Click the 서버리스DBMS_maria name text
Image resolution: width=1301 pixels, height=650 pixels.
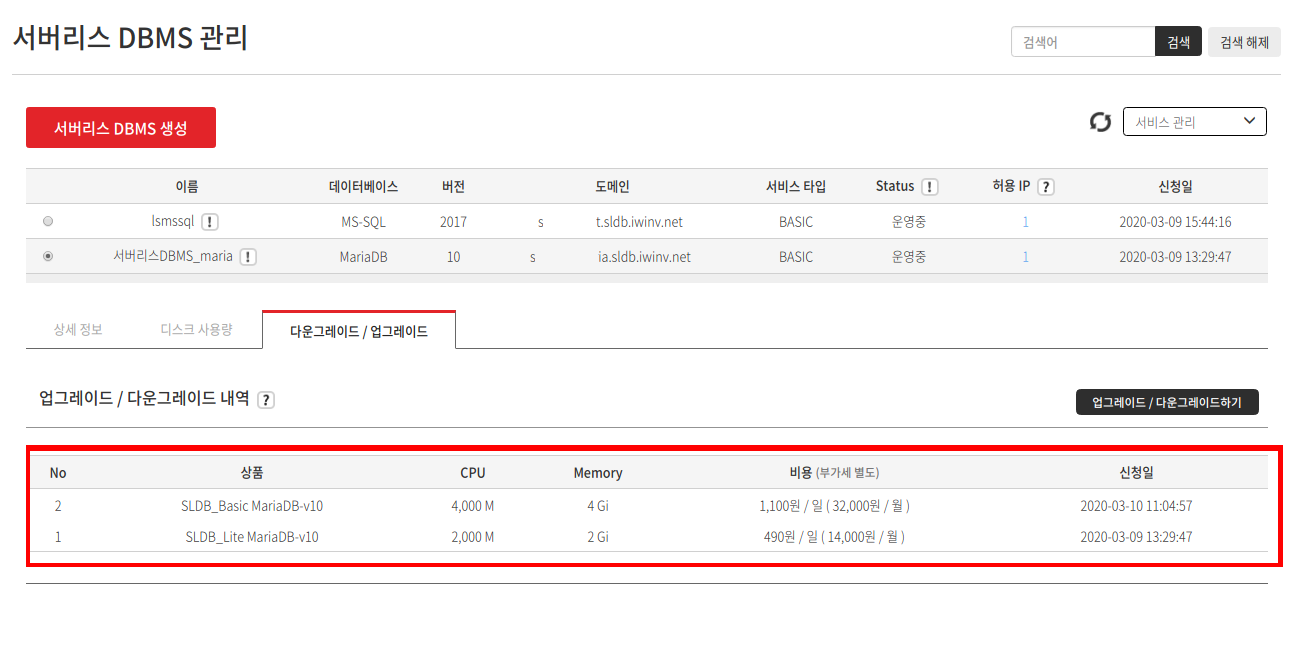pyautogui.click(x=173, y=256)
